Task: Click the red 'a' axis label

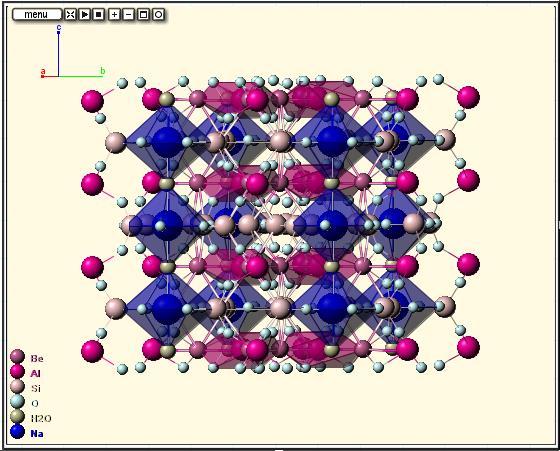Action: (x=43, y=71)
